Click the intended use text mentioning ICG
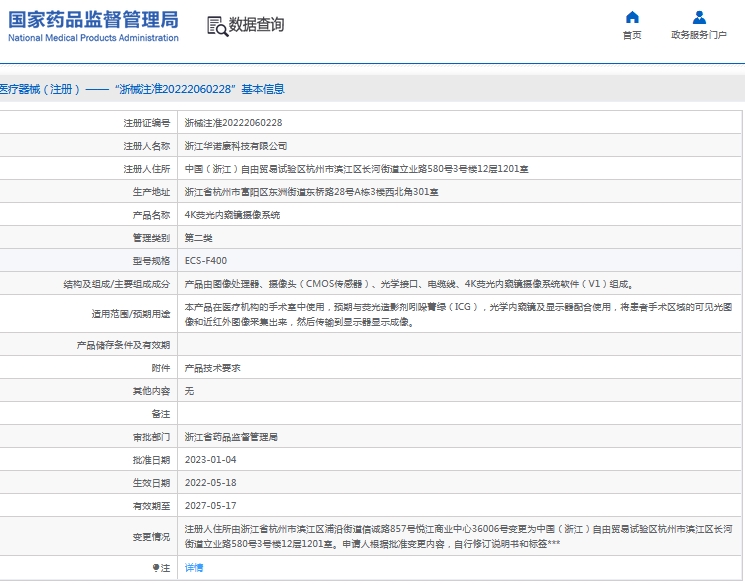 tap(458, 315)
